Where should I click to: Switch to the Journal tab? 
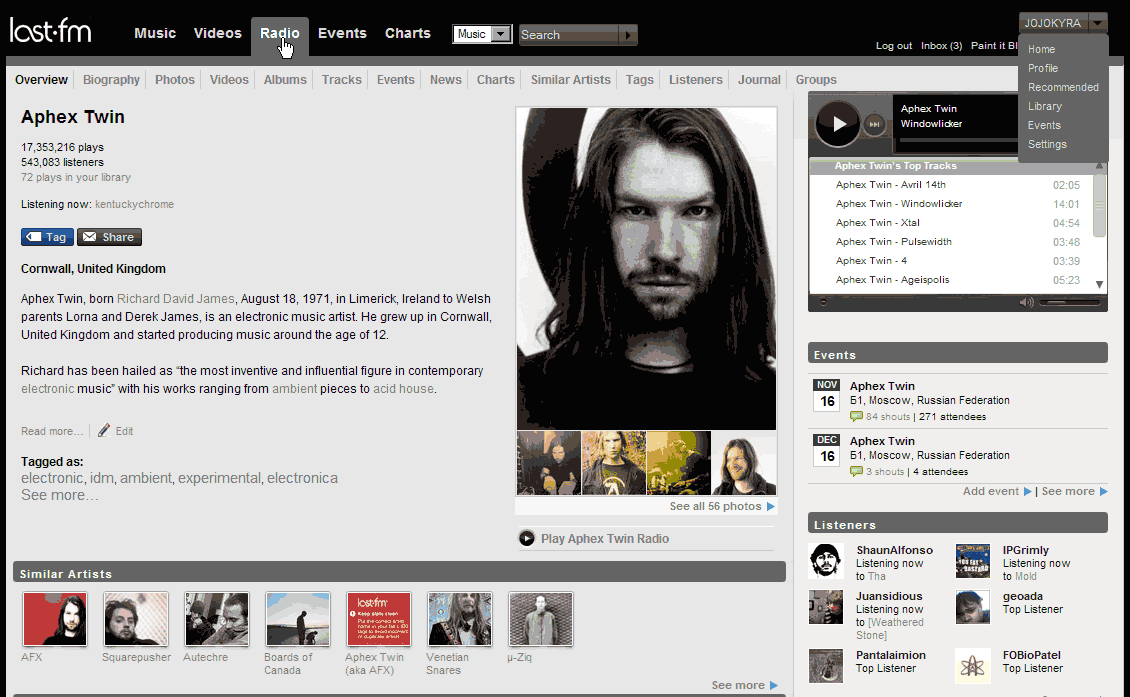pos(759,79)
